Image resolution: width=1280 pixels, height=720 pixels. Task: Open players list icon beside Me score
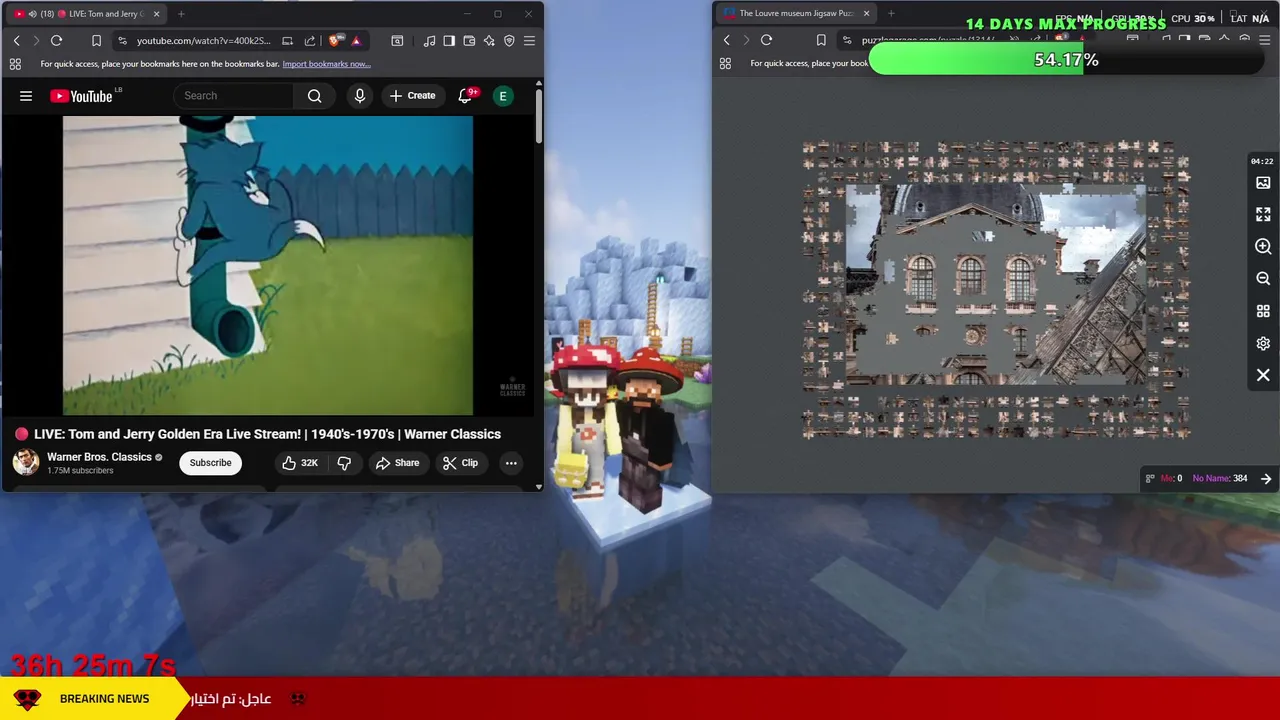(x=1150, y=479)
